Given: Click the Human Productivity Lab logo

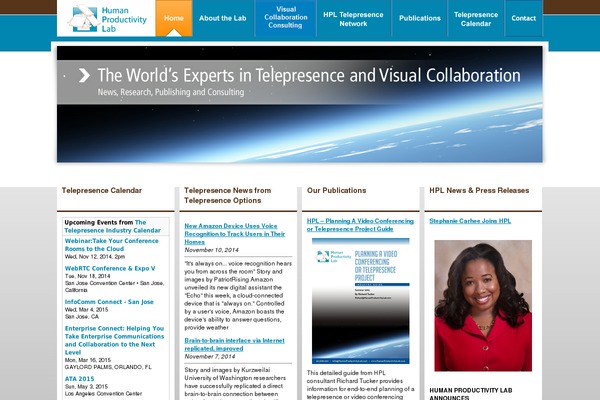Looking at the screenshot, I should click(107, 19).
